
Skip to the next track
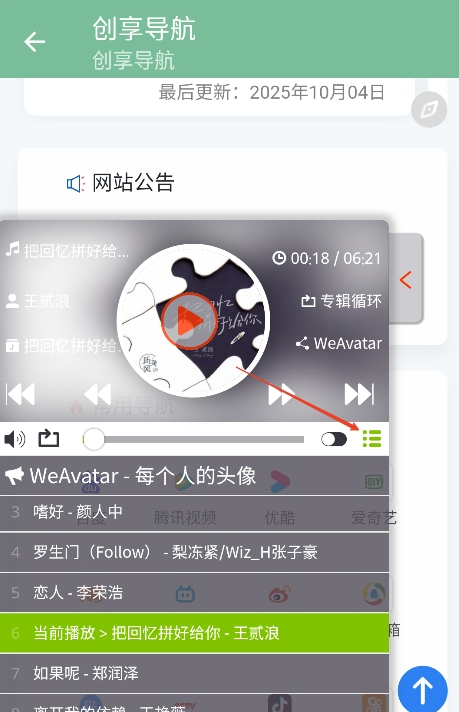point(360,394)
